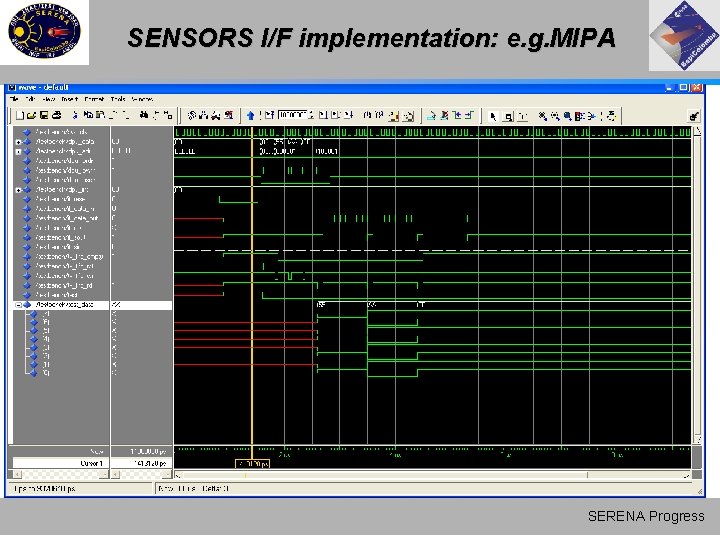720x540 pixels.
Task: Click the run length spinner arrows
Action: tap(311, 115)
